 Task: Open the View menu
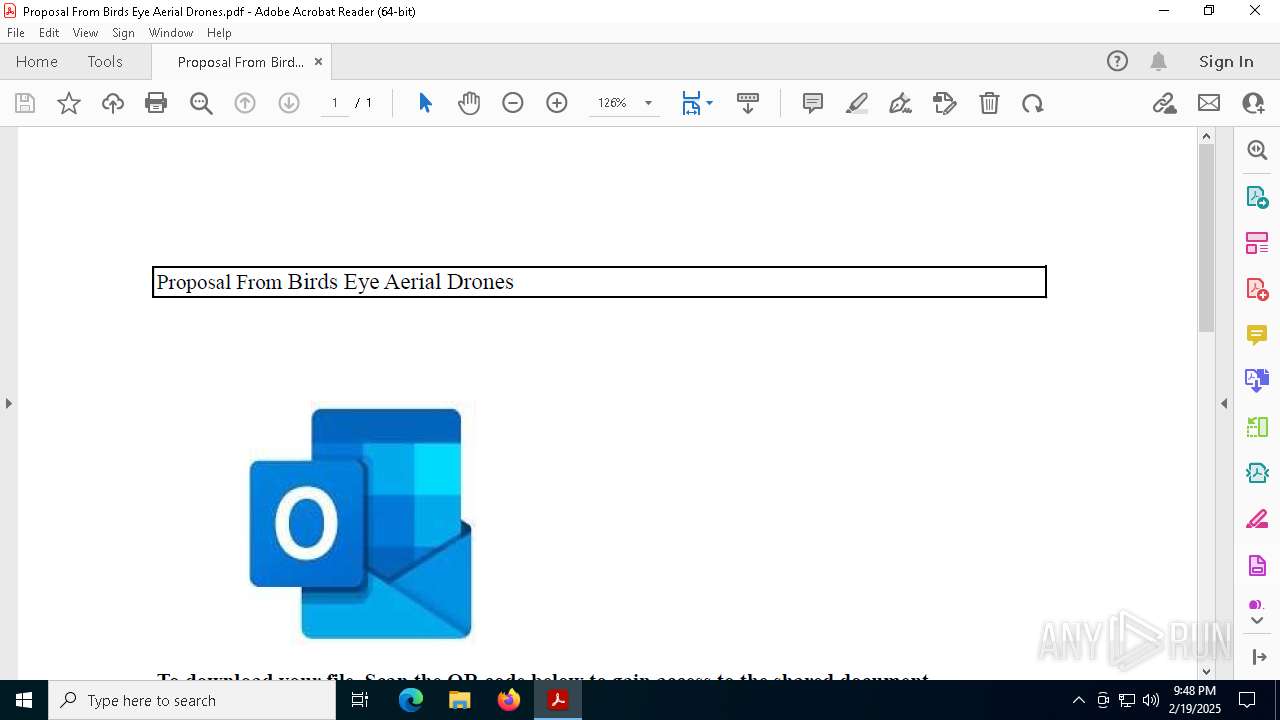point(85,33)
